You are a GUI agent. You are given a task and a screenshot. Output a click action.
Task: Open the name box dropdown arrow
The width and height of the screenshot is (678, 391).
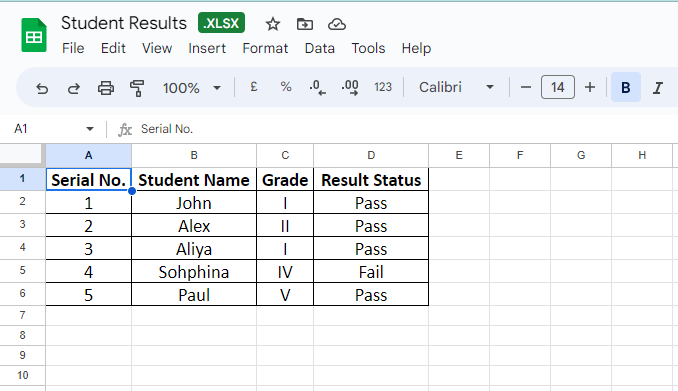click(x=90, y=129)
